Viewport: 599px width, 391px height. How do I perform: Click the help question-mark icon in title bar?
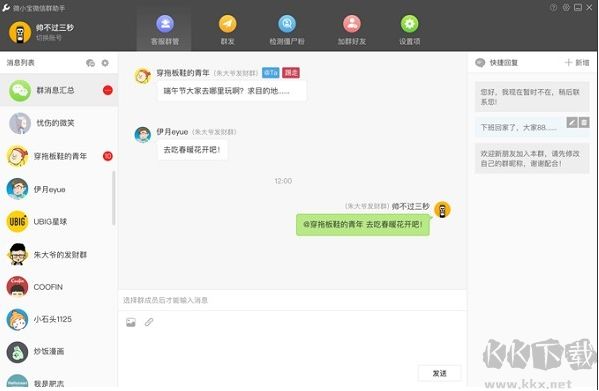[x=553, y=7]
